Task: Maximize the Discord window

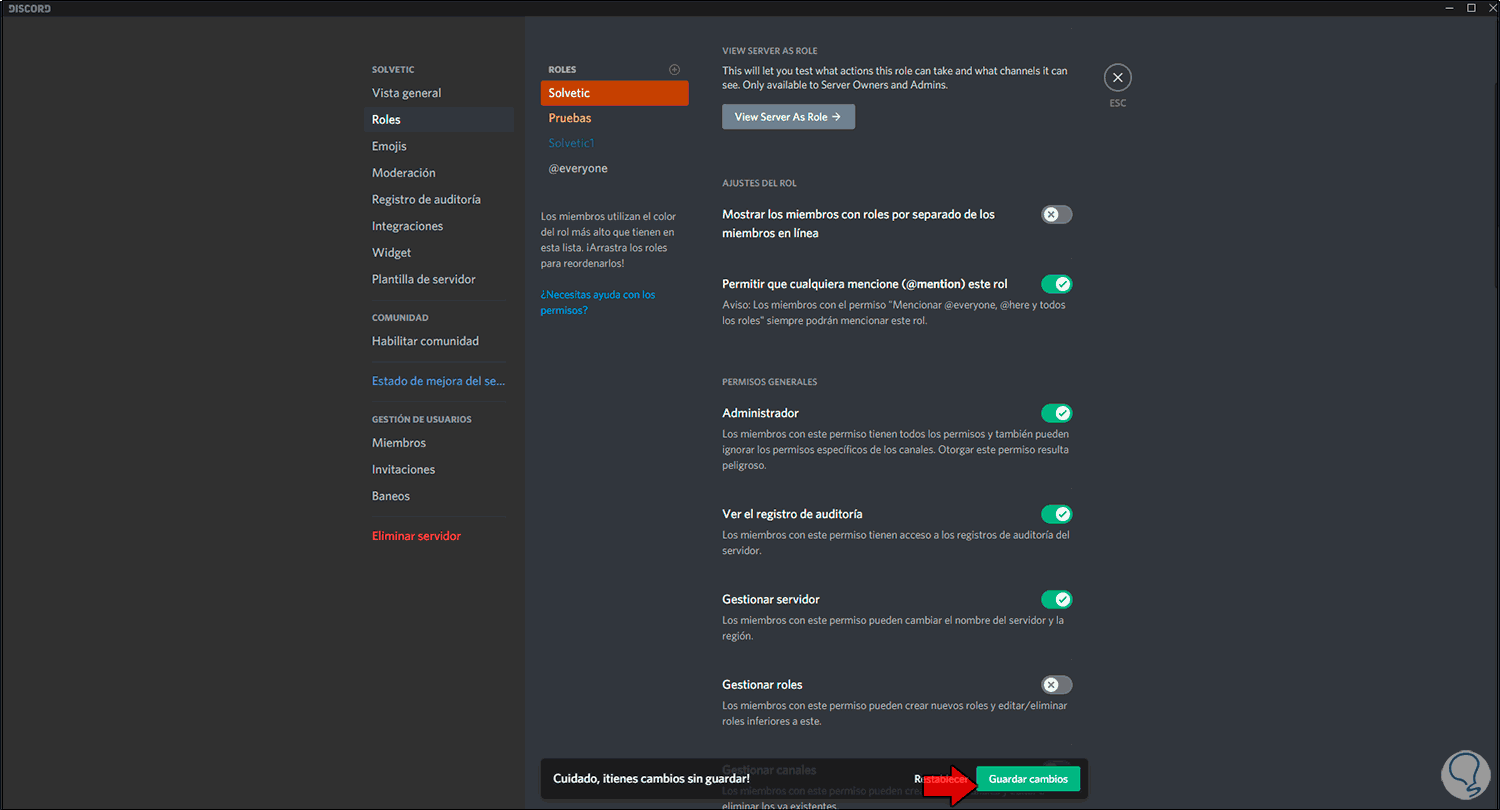Action: (1471, 8)
